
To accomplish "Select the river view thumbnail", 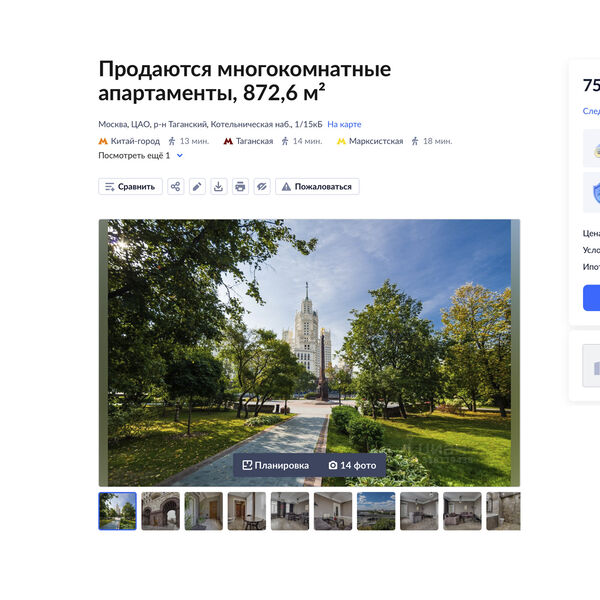I will (x=376, y=510).
